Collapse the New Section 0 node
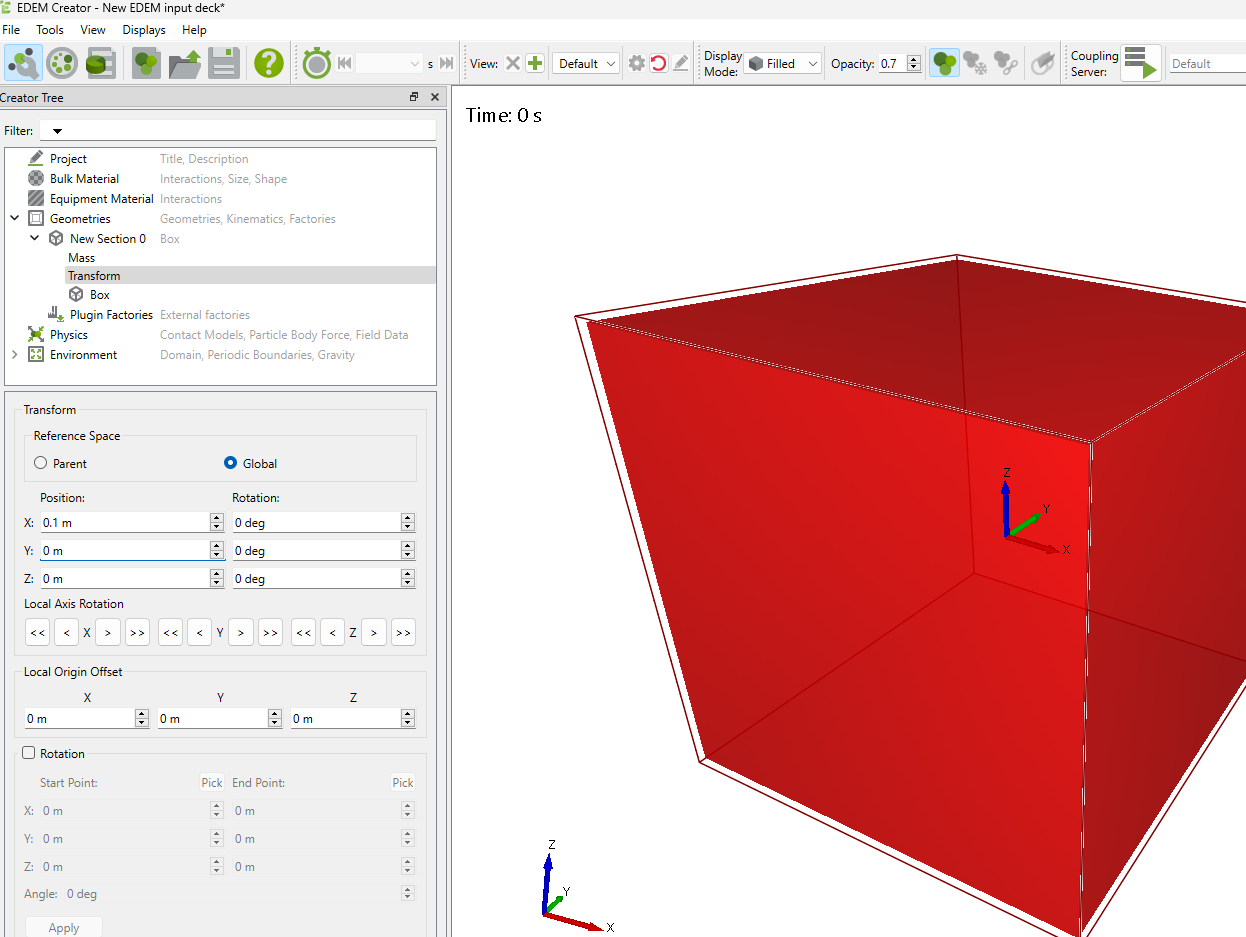 tap(35, 238)
